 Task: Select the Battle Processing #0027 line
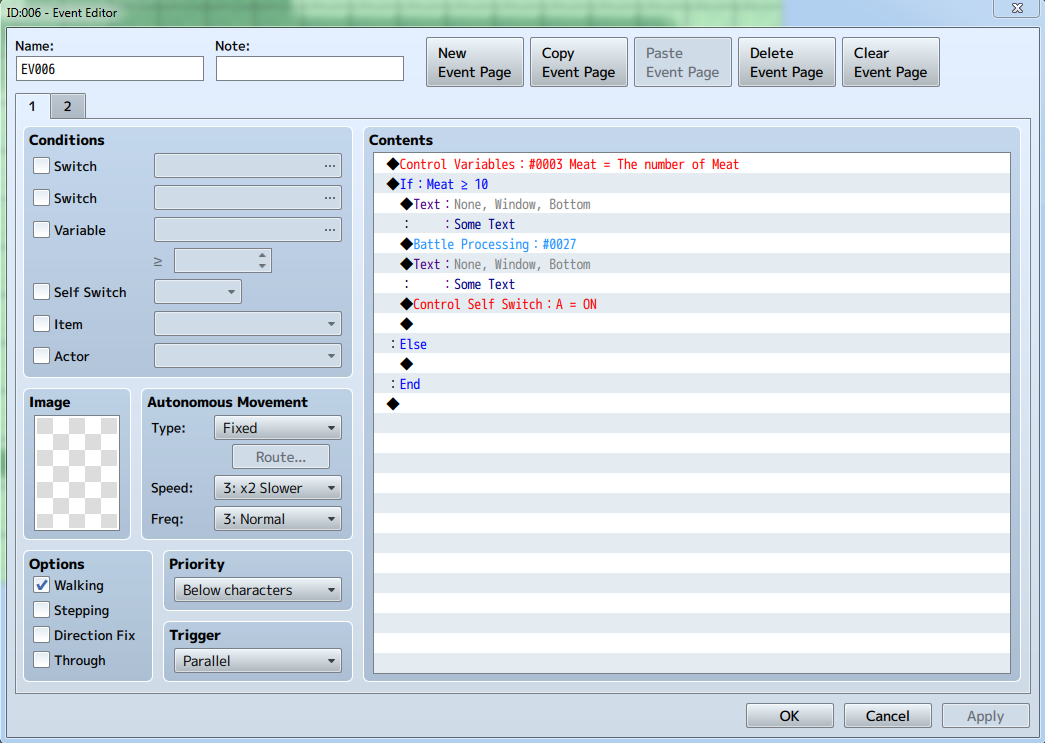point(692,244)
